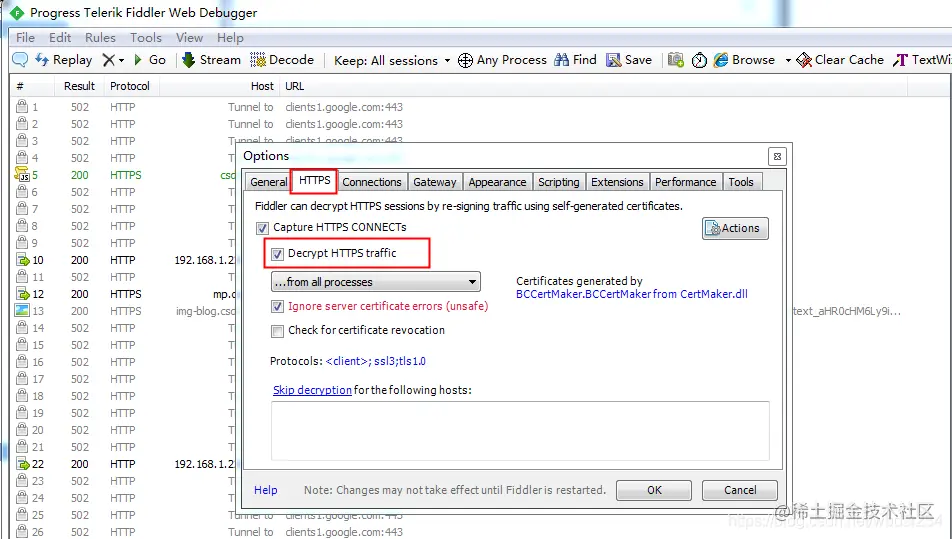Screen dimensions: 952x539
Task: Click Cancel in Options dialog
Action: pyautogui.click(x=740, y=490)
